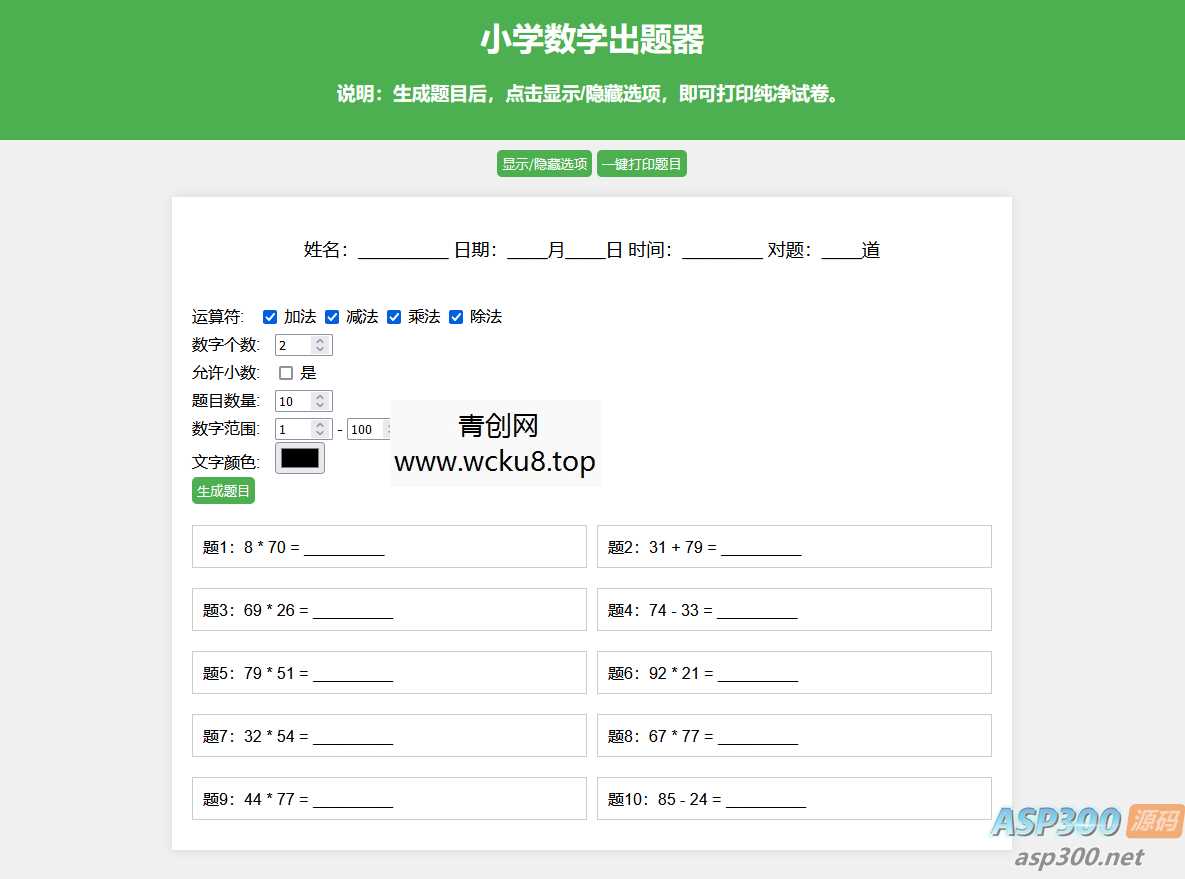Decrease 题目数量 using its down arrow

pyautogui.click(x=322, y=405)
